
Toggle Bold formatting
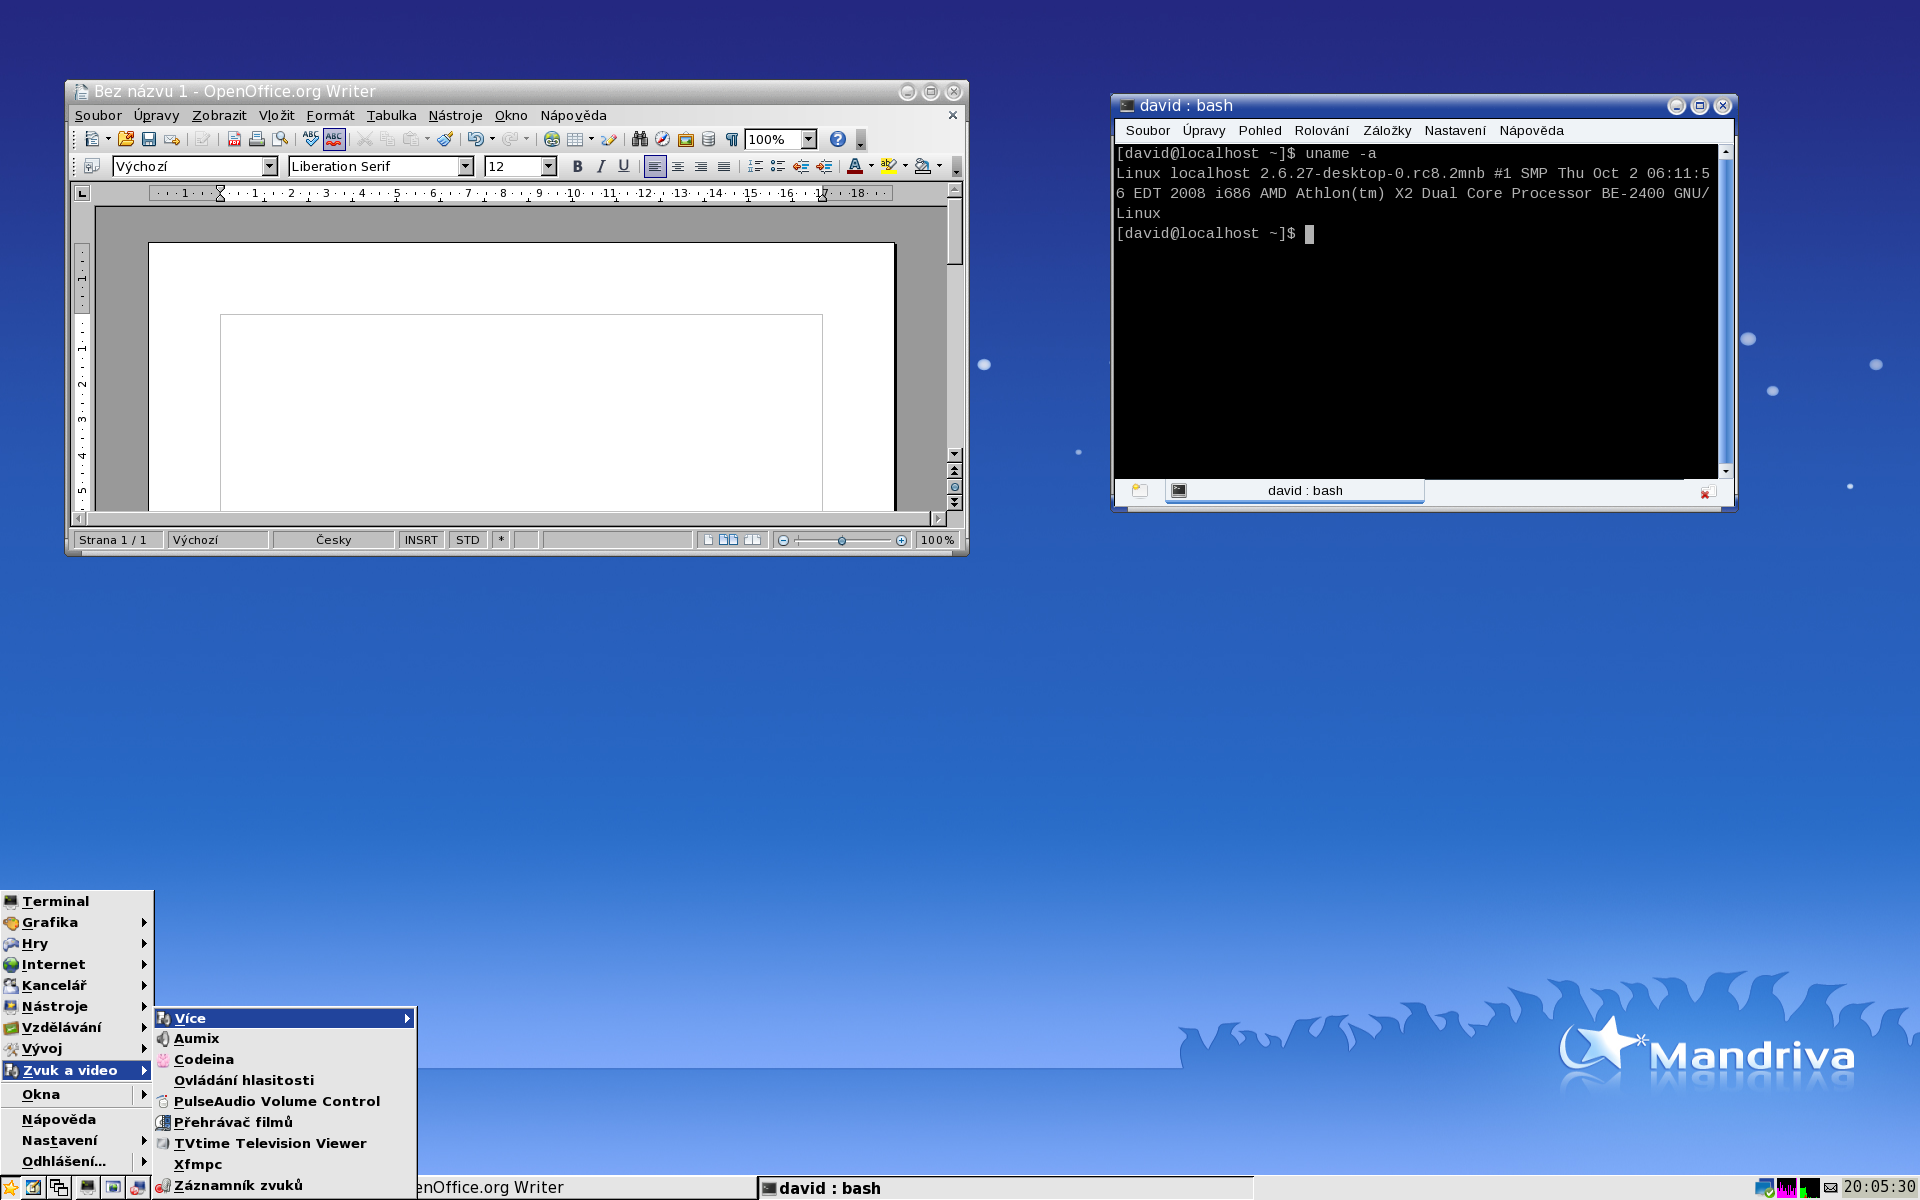pyautogui.click(x=577, y=166)
